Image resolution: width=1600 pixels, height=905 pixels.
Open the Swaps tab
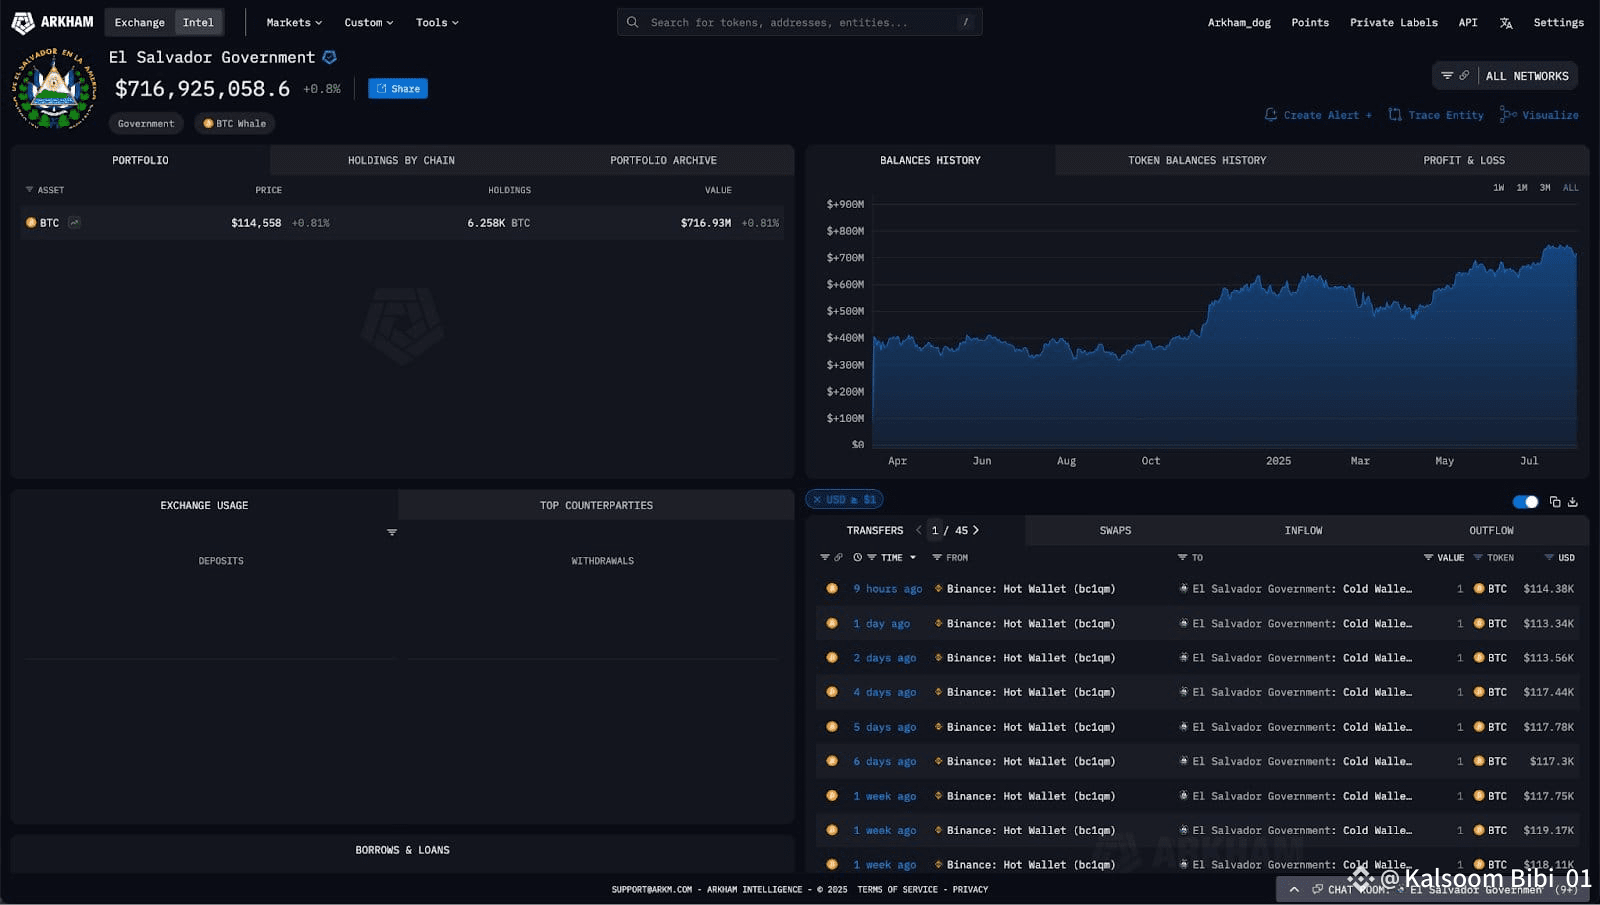[1115, 531]
